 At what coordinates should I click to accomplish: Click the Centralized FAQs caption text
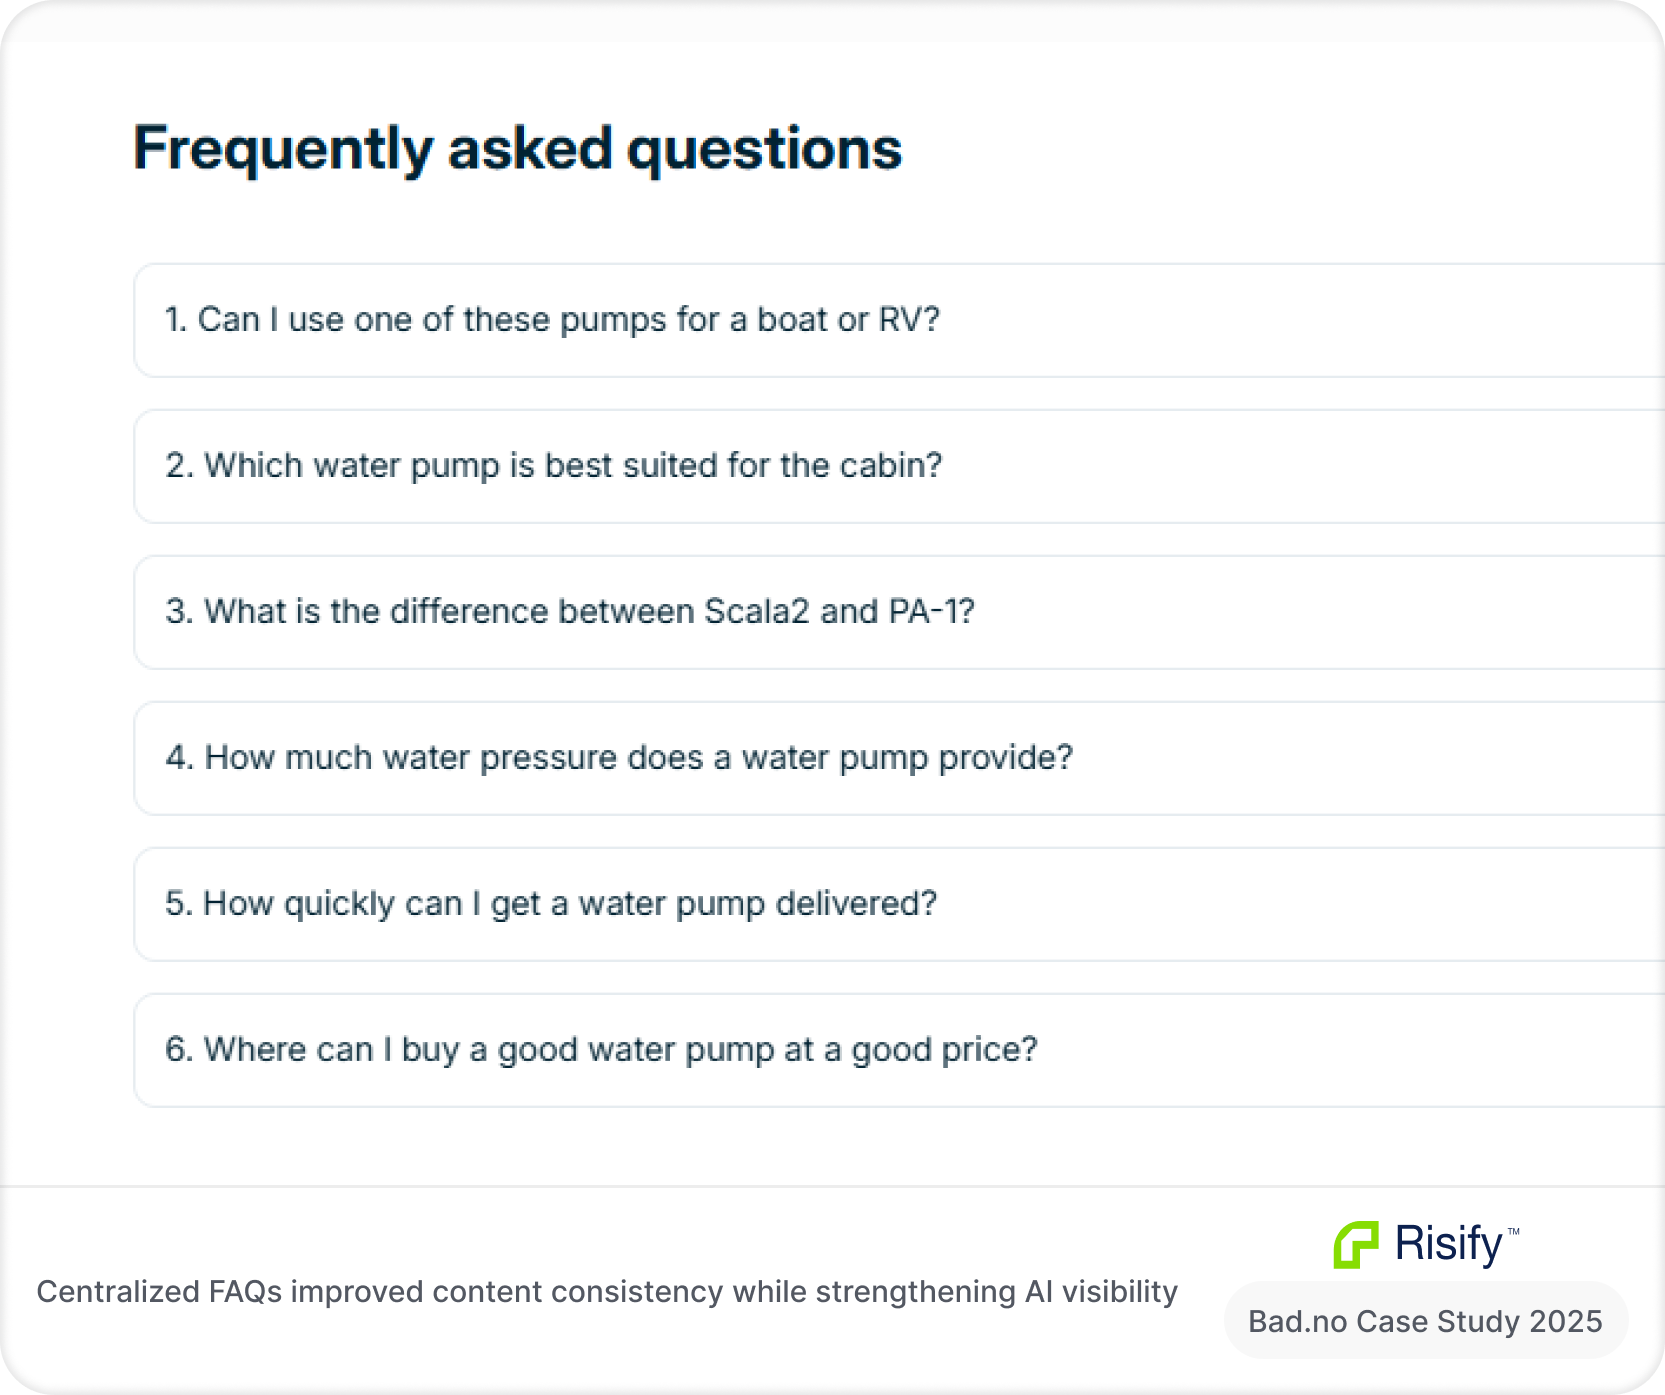pyautogui.click(x=607, y=1292)
